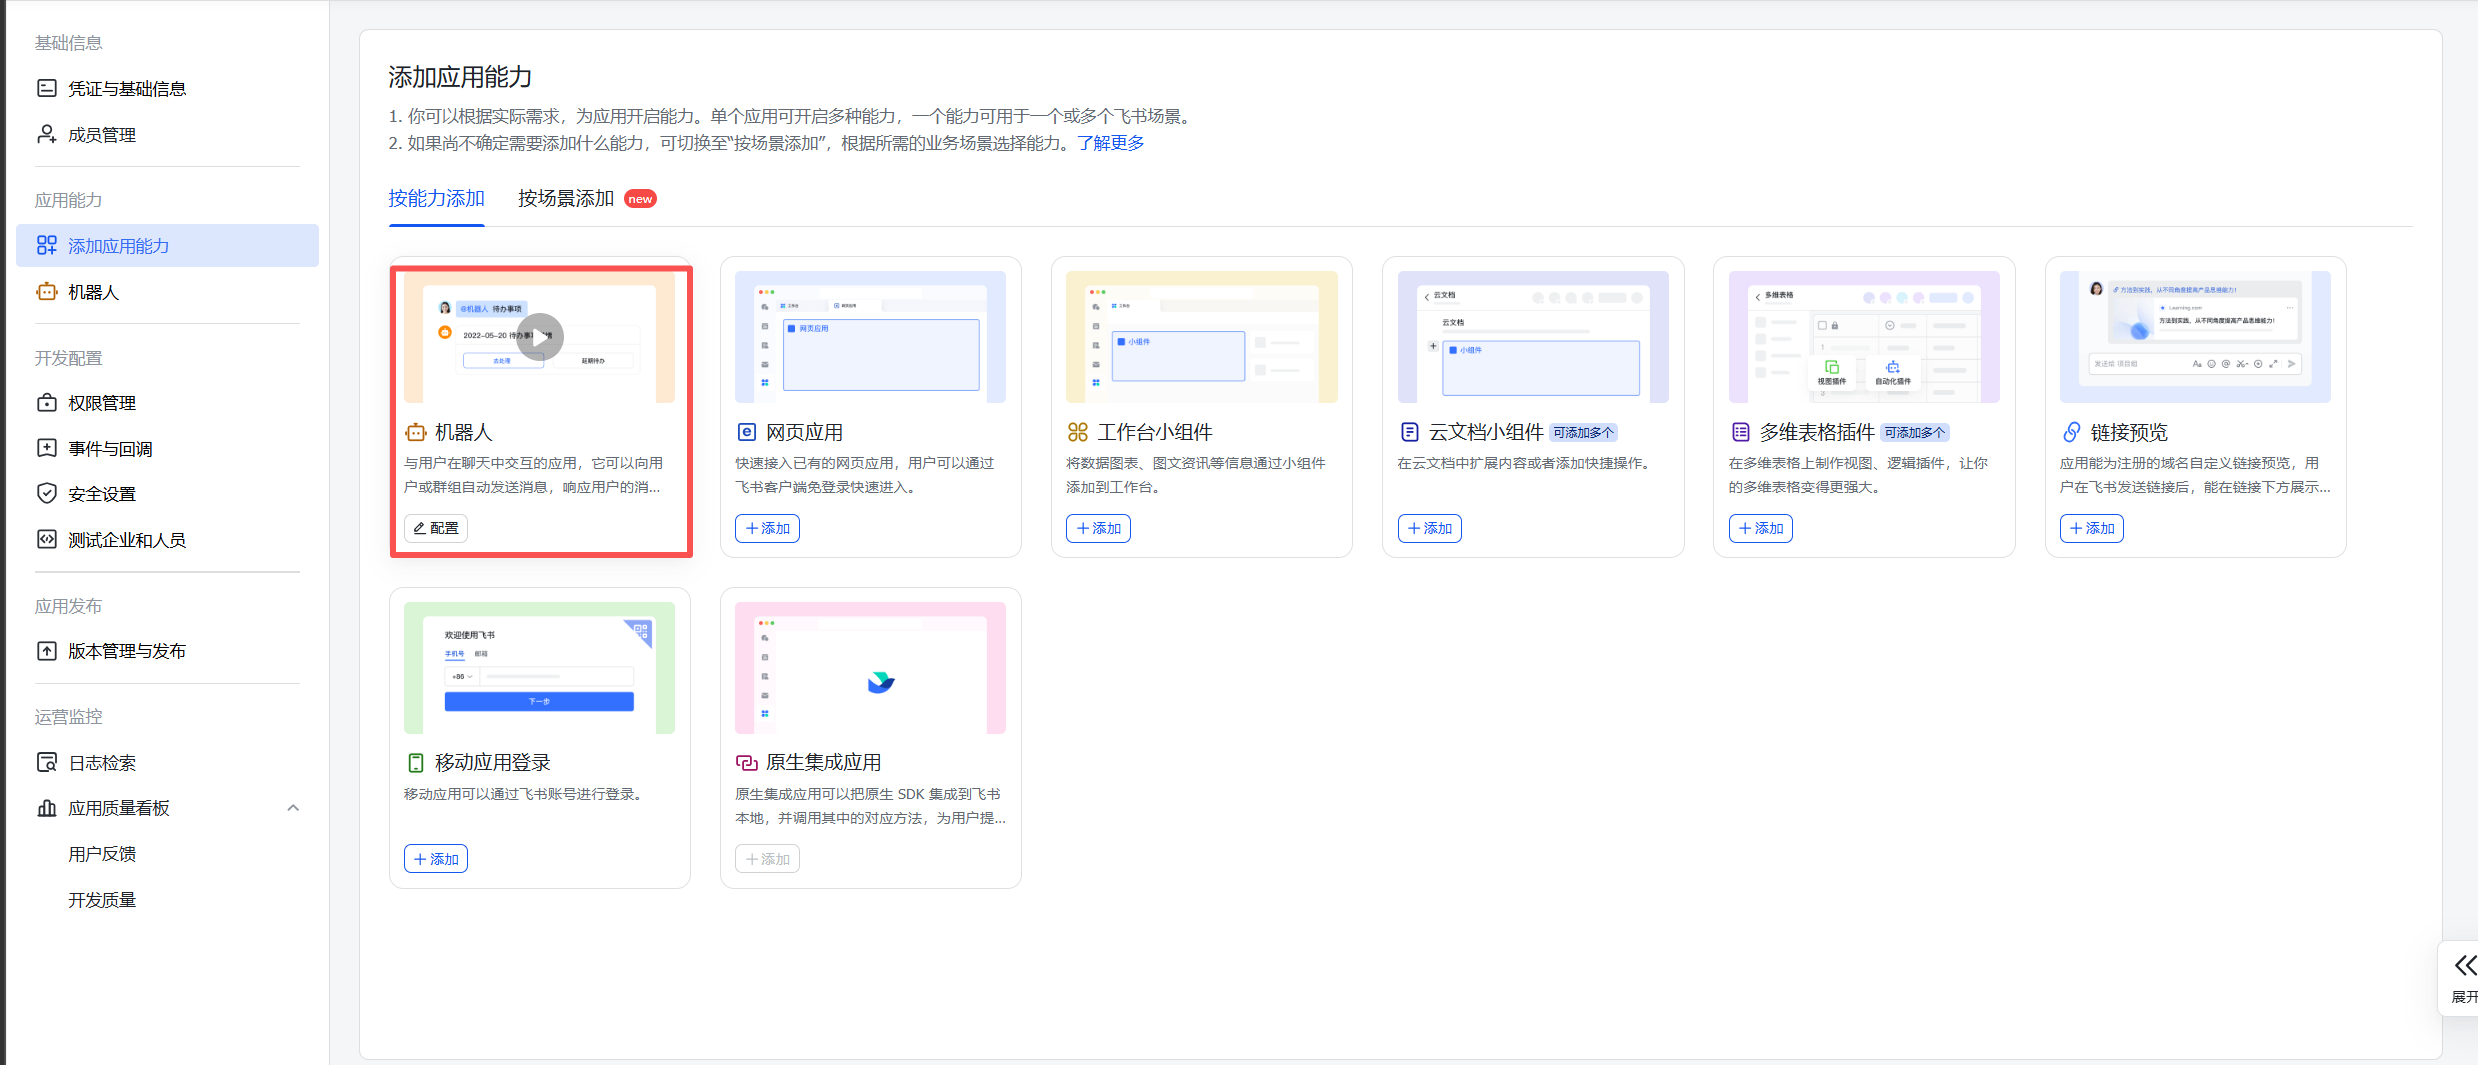Click the 移动应用登录 phone icon

[x=415, y=763]
